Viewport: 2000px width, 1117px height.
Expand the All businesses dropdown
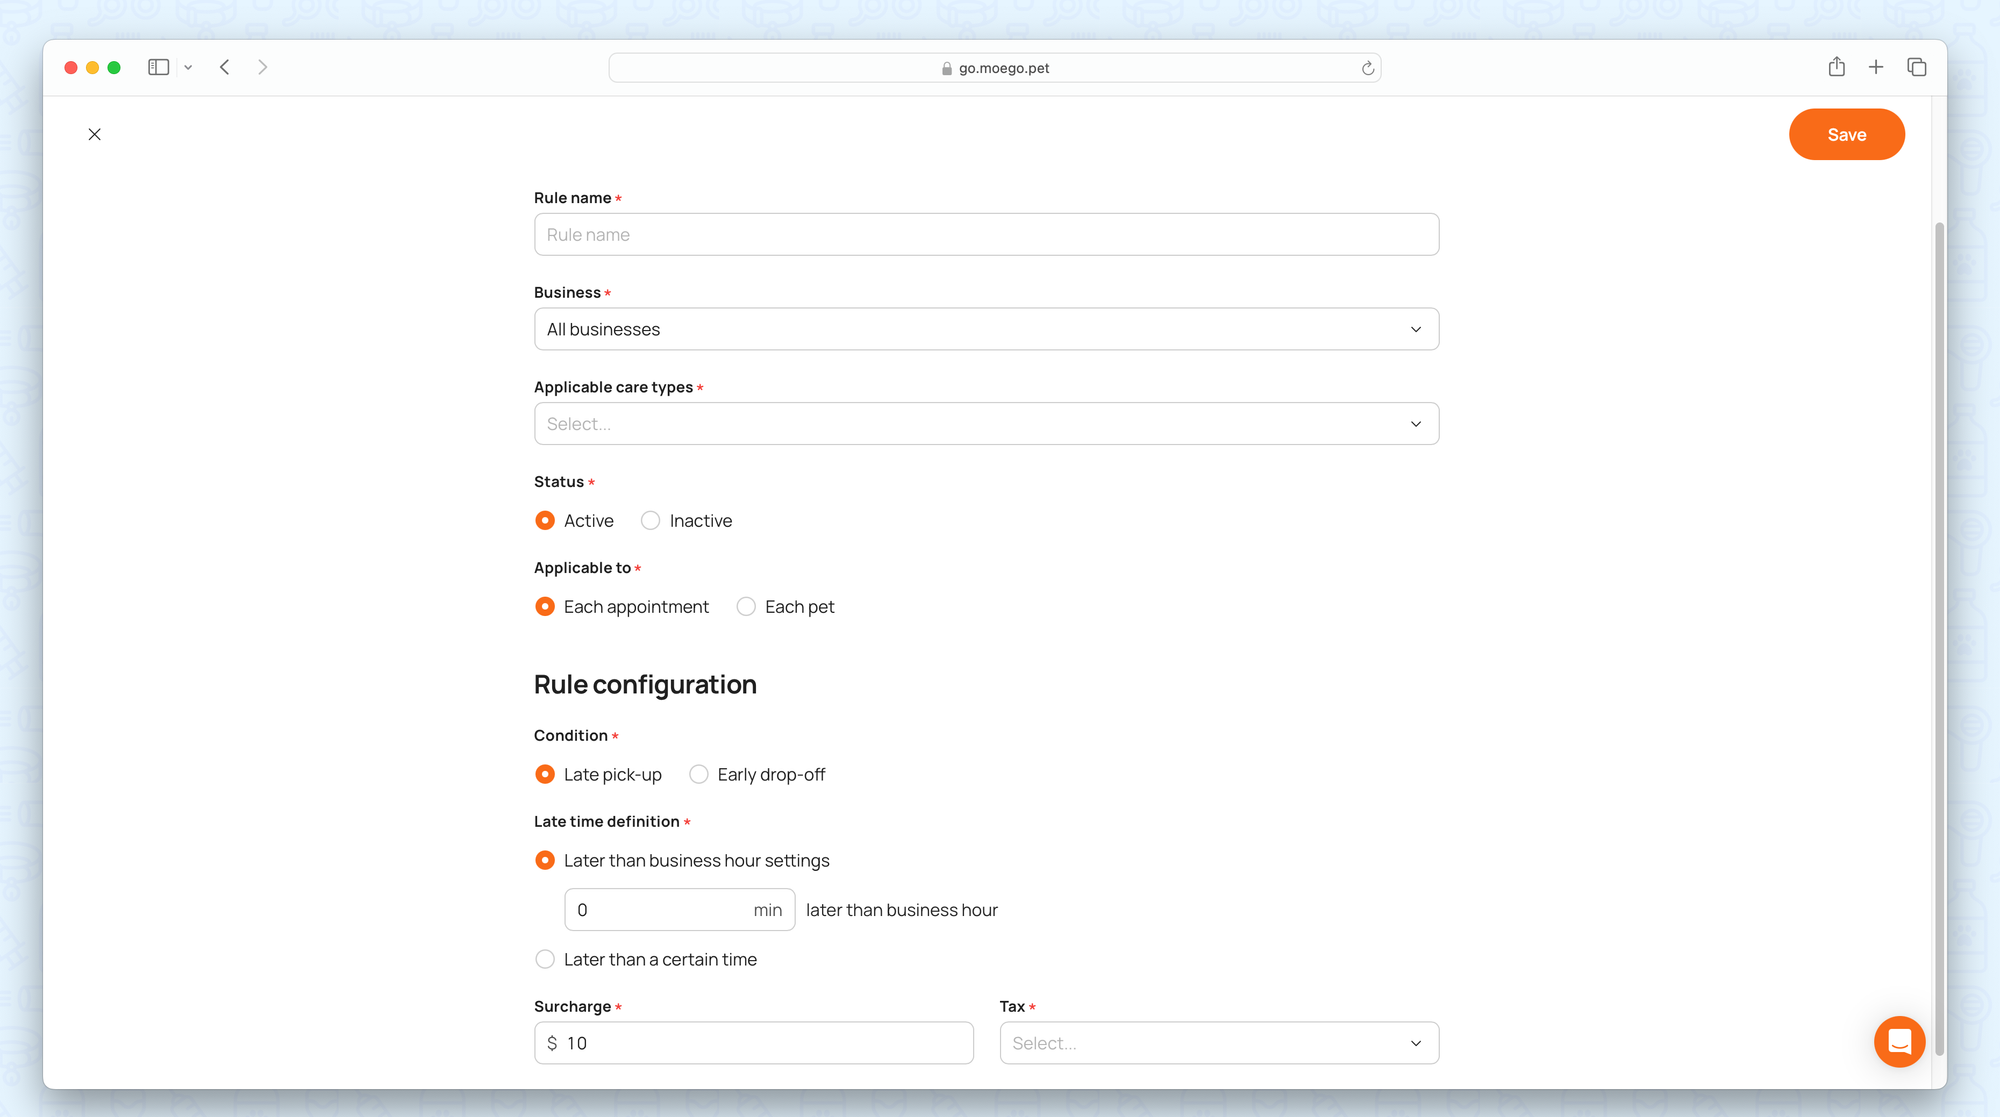[986, 329]
